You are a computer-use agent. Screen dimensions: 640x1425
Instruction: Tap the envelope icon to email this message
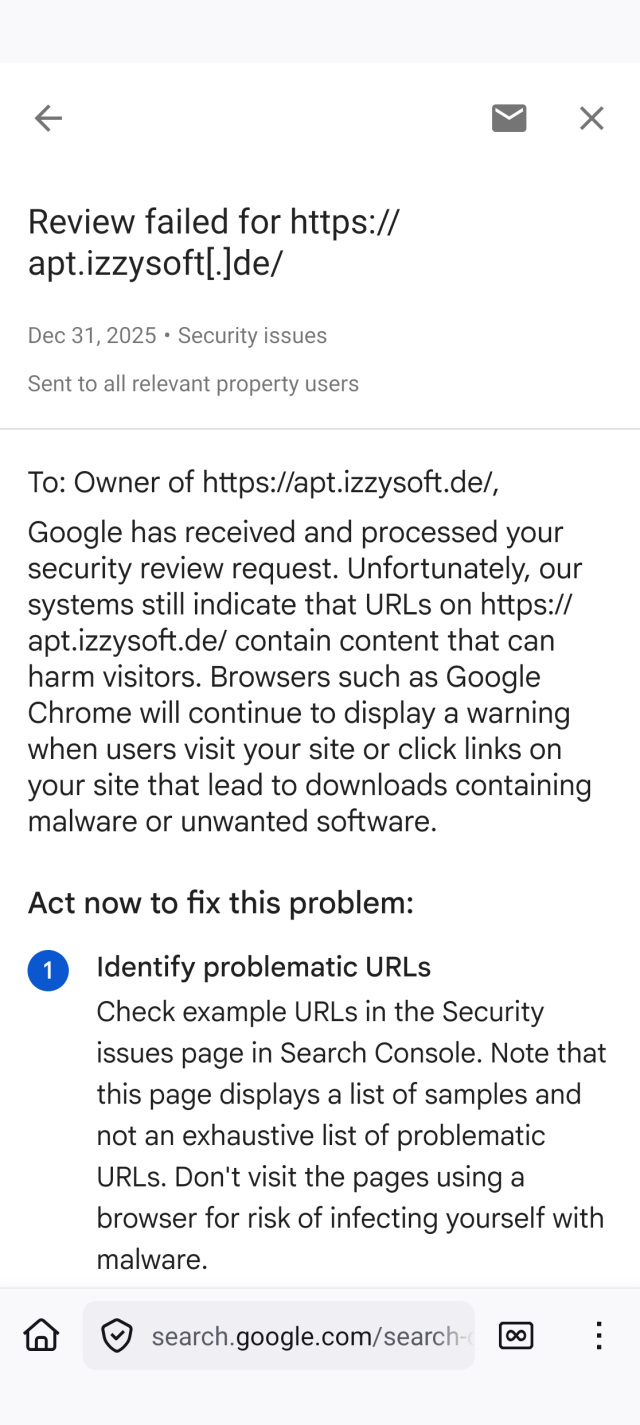(x=509, y=118)
